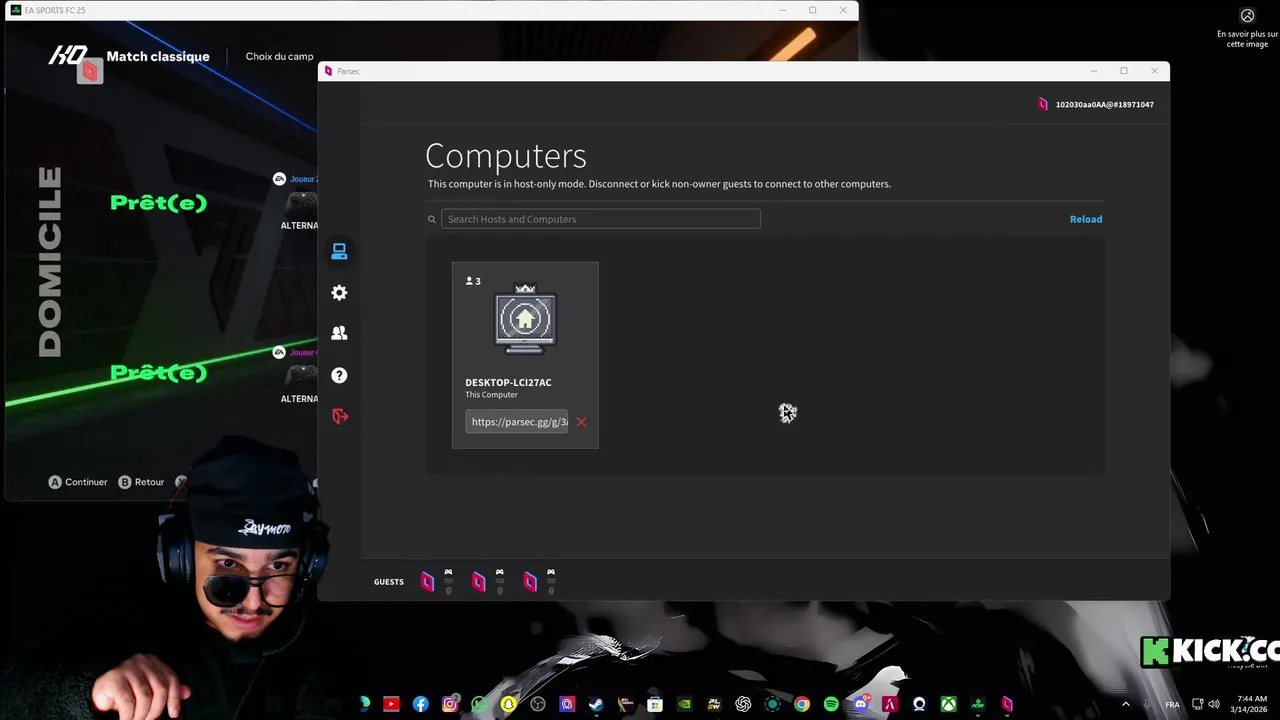Screen dimensions: 1280x720
Task: Open volume control in system tray
Action: (x=1214, y=704)
